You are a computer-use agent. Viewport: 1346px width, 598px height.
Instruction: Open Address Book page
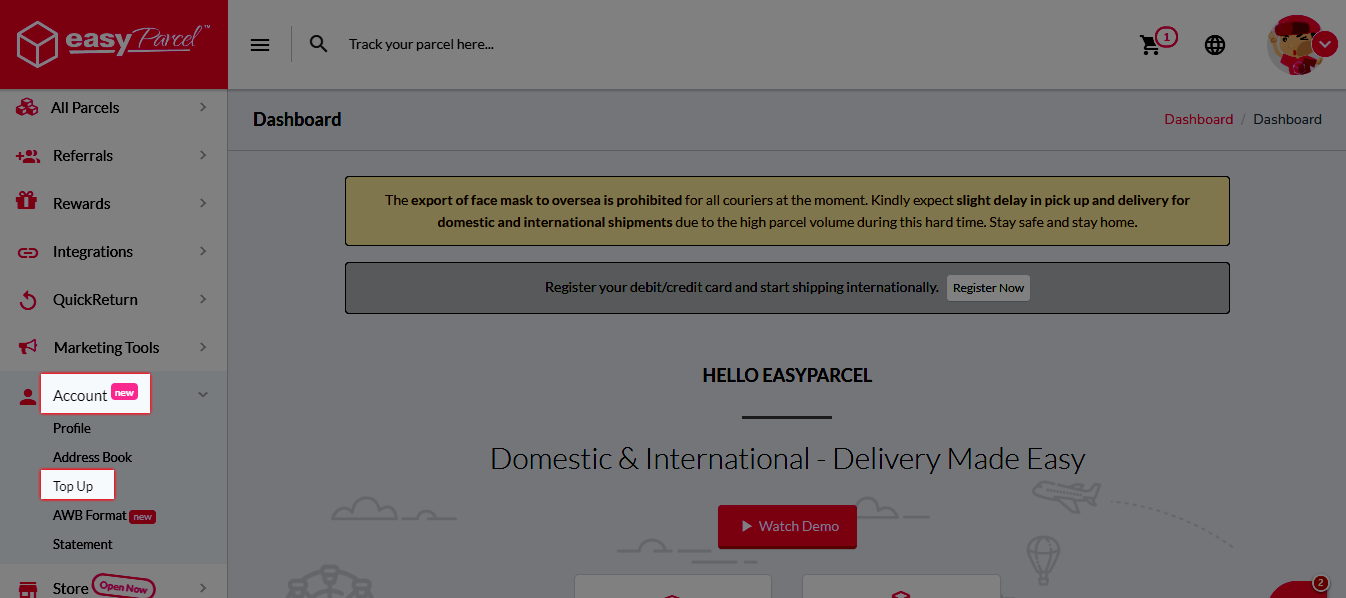[93, 457]
